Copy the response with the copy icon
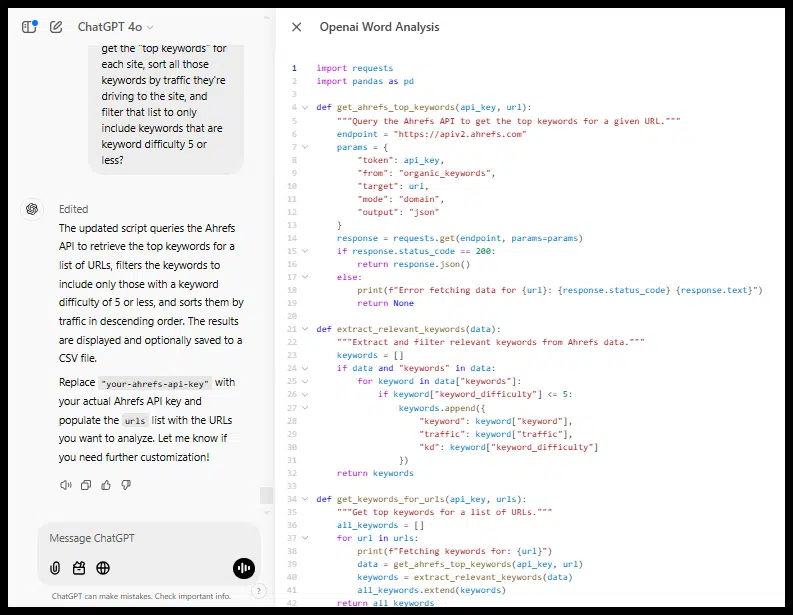793x615 pixels. [86, 486]
